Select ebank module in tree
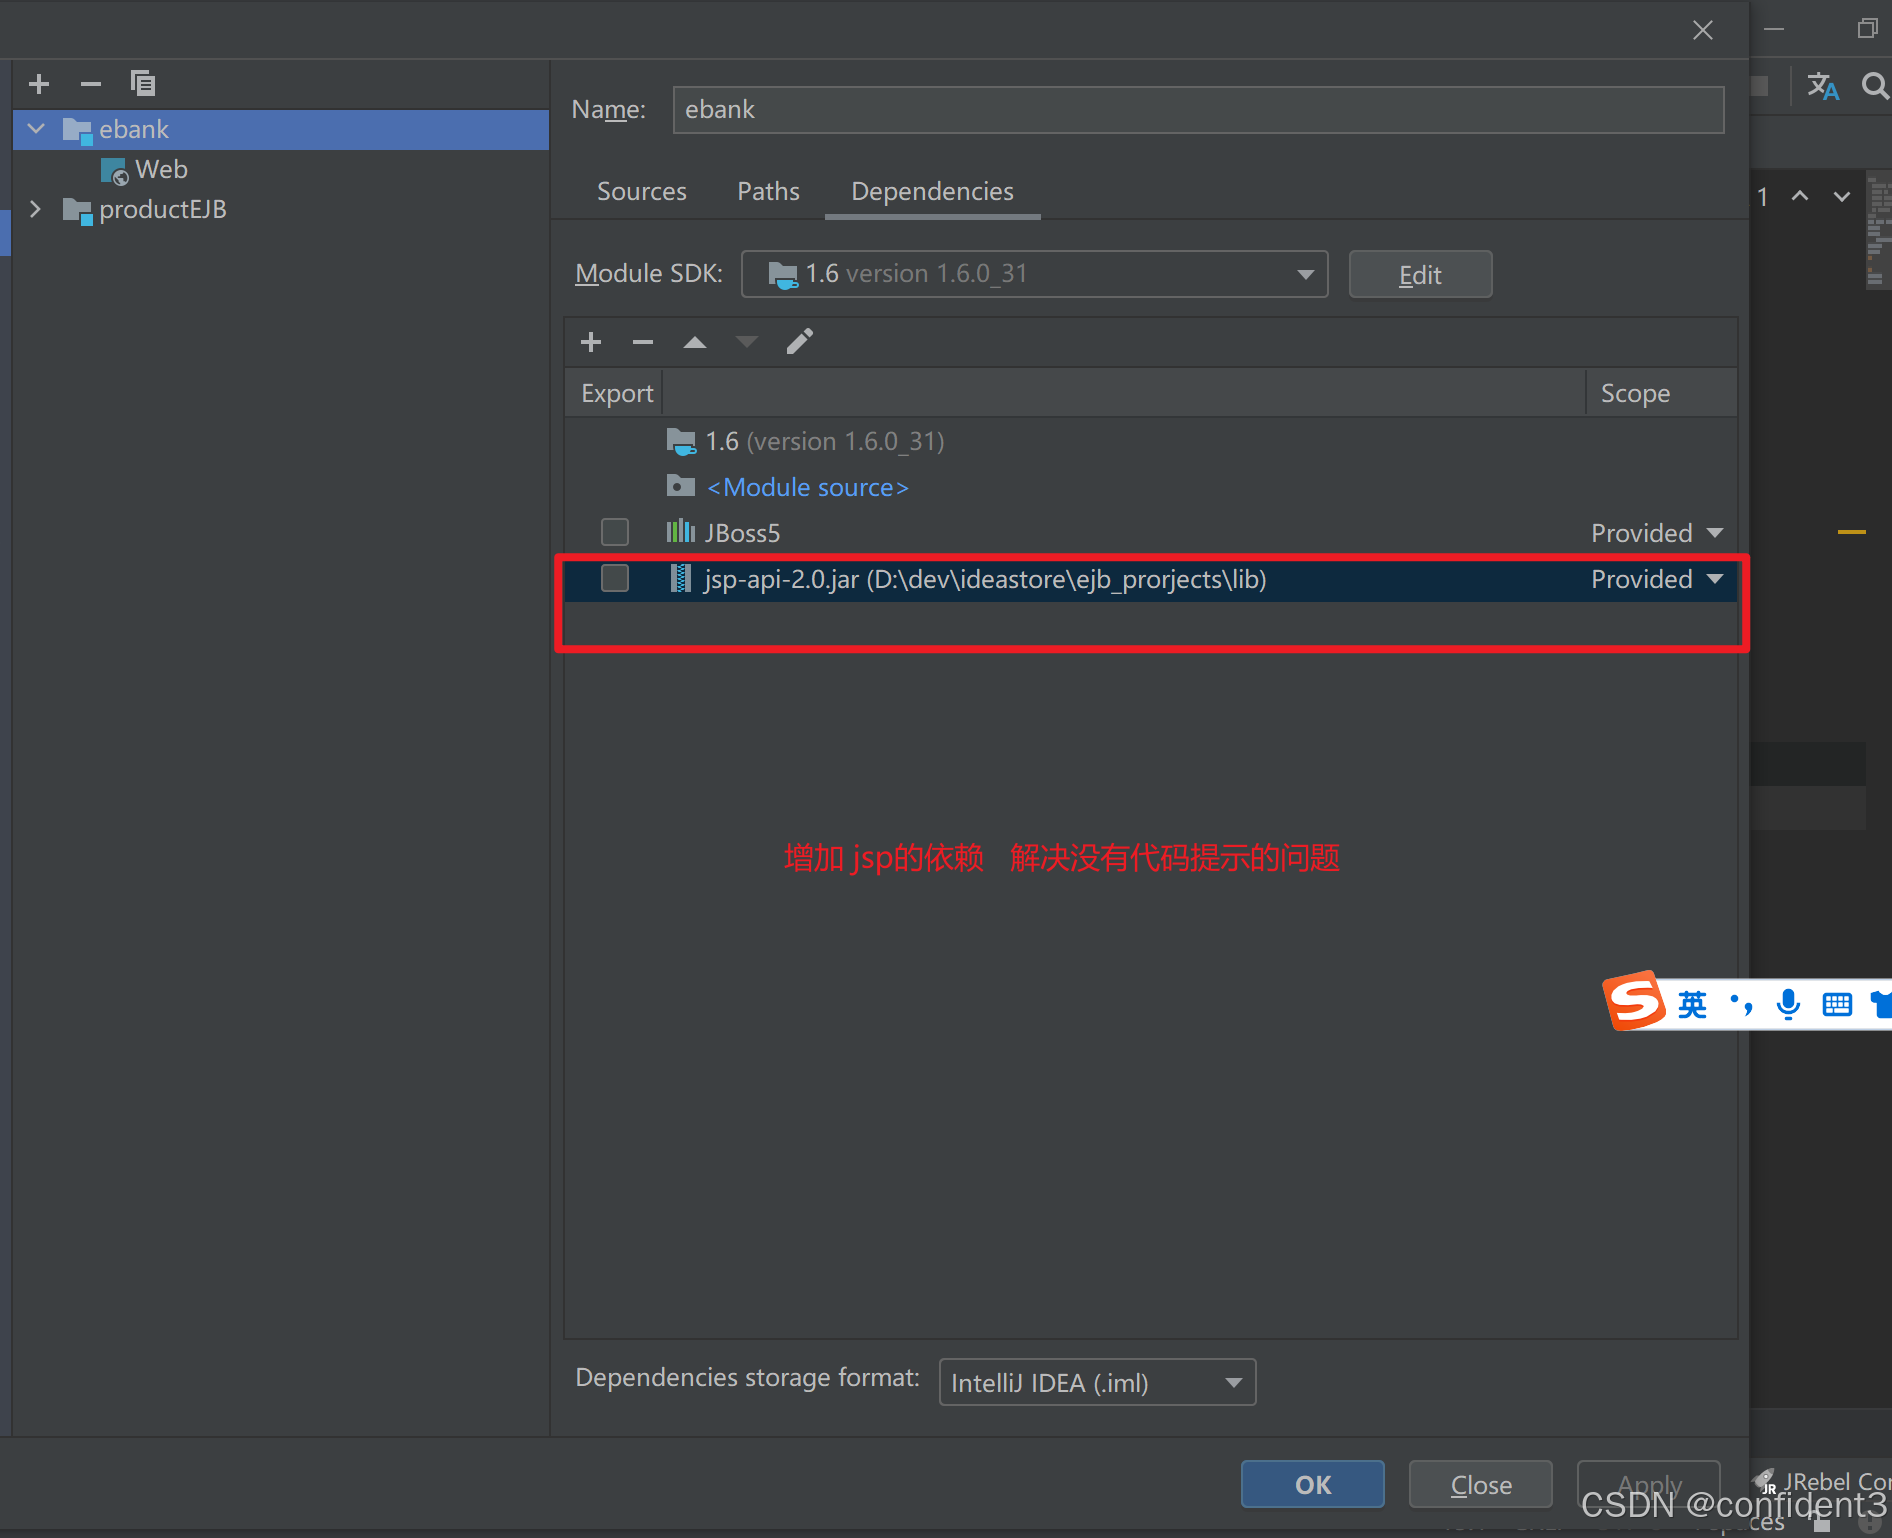 click(281, 129)
